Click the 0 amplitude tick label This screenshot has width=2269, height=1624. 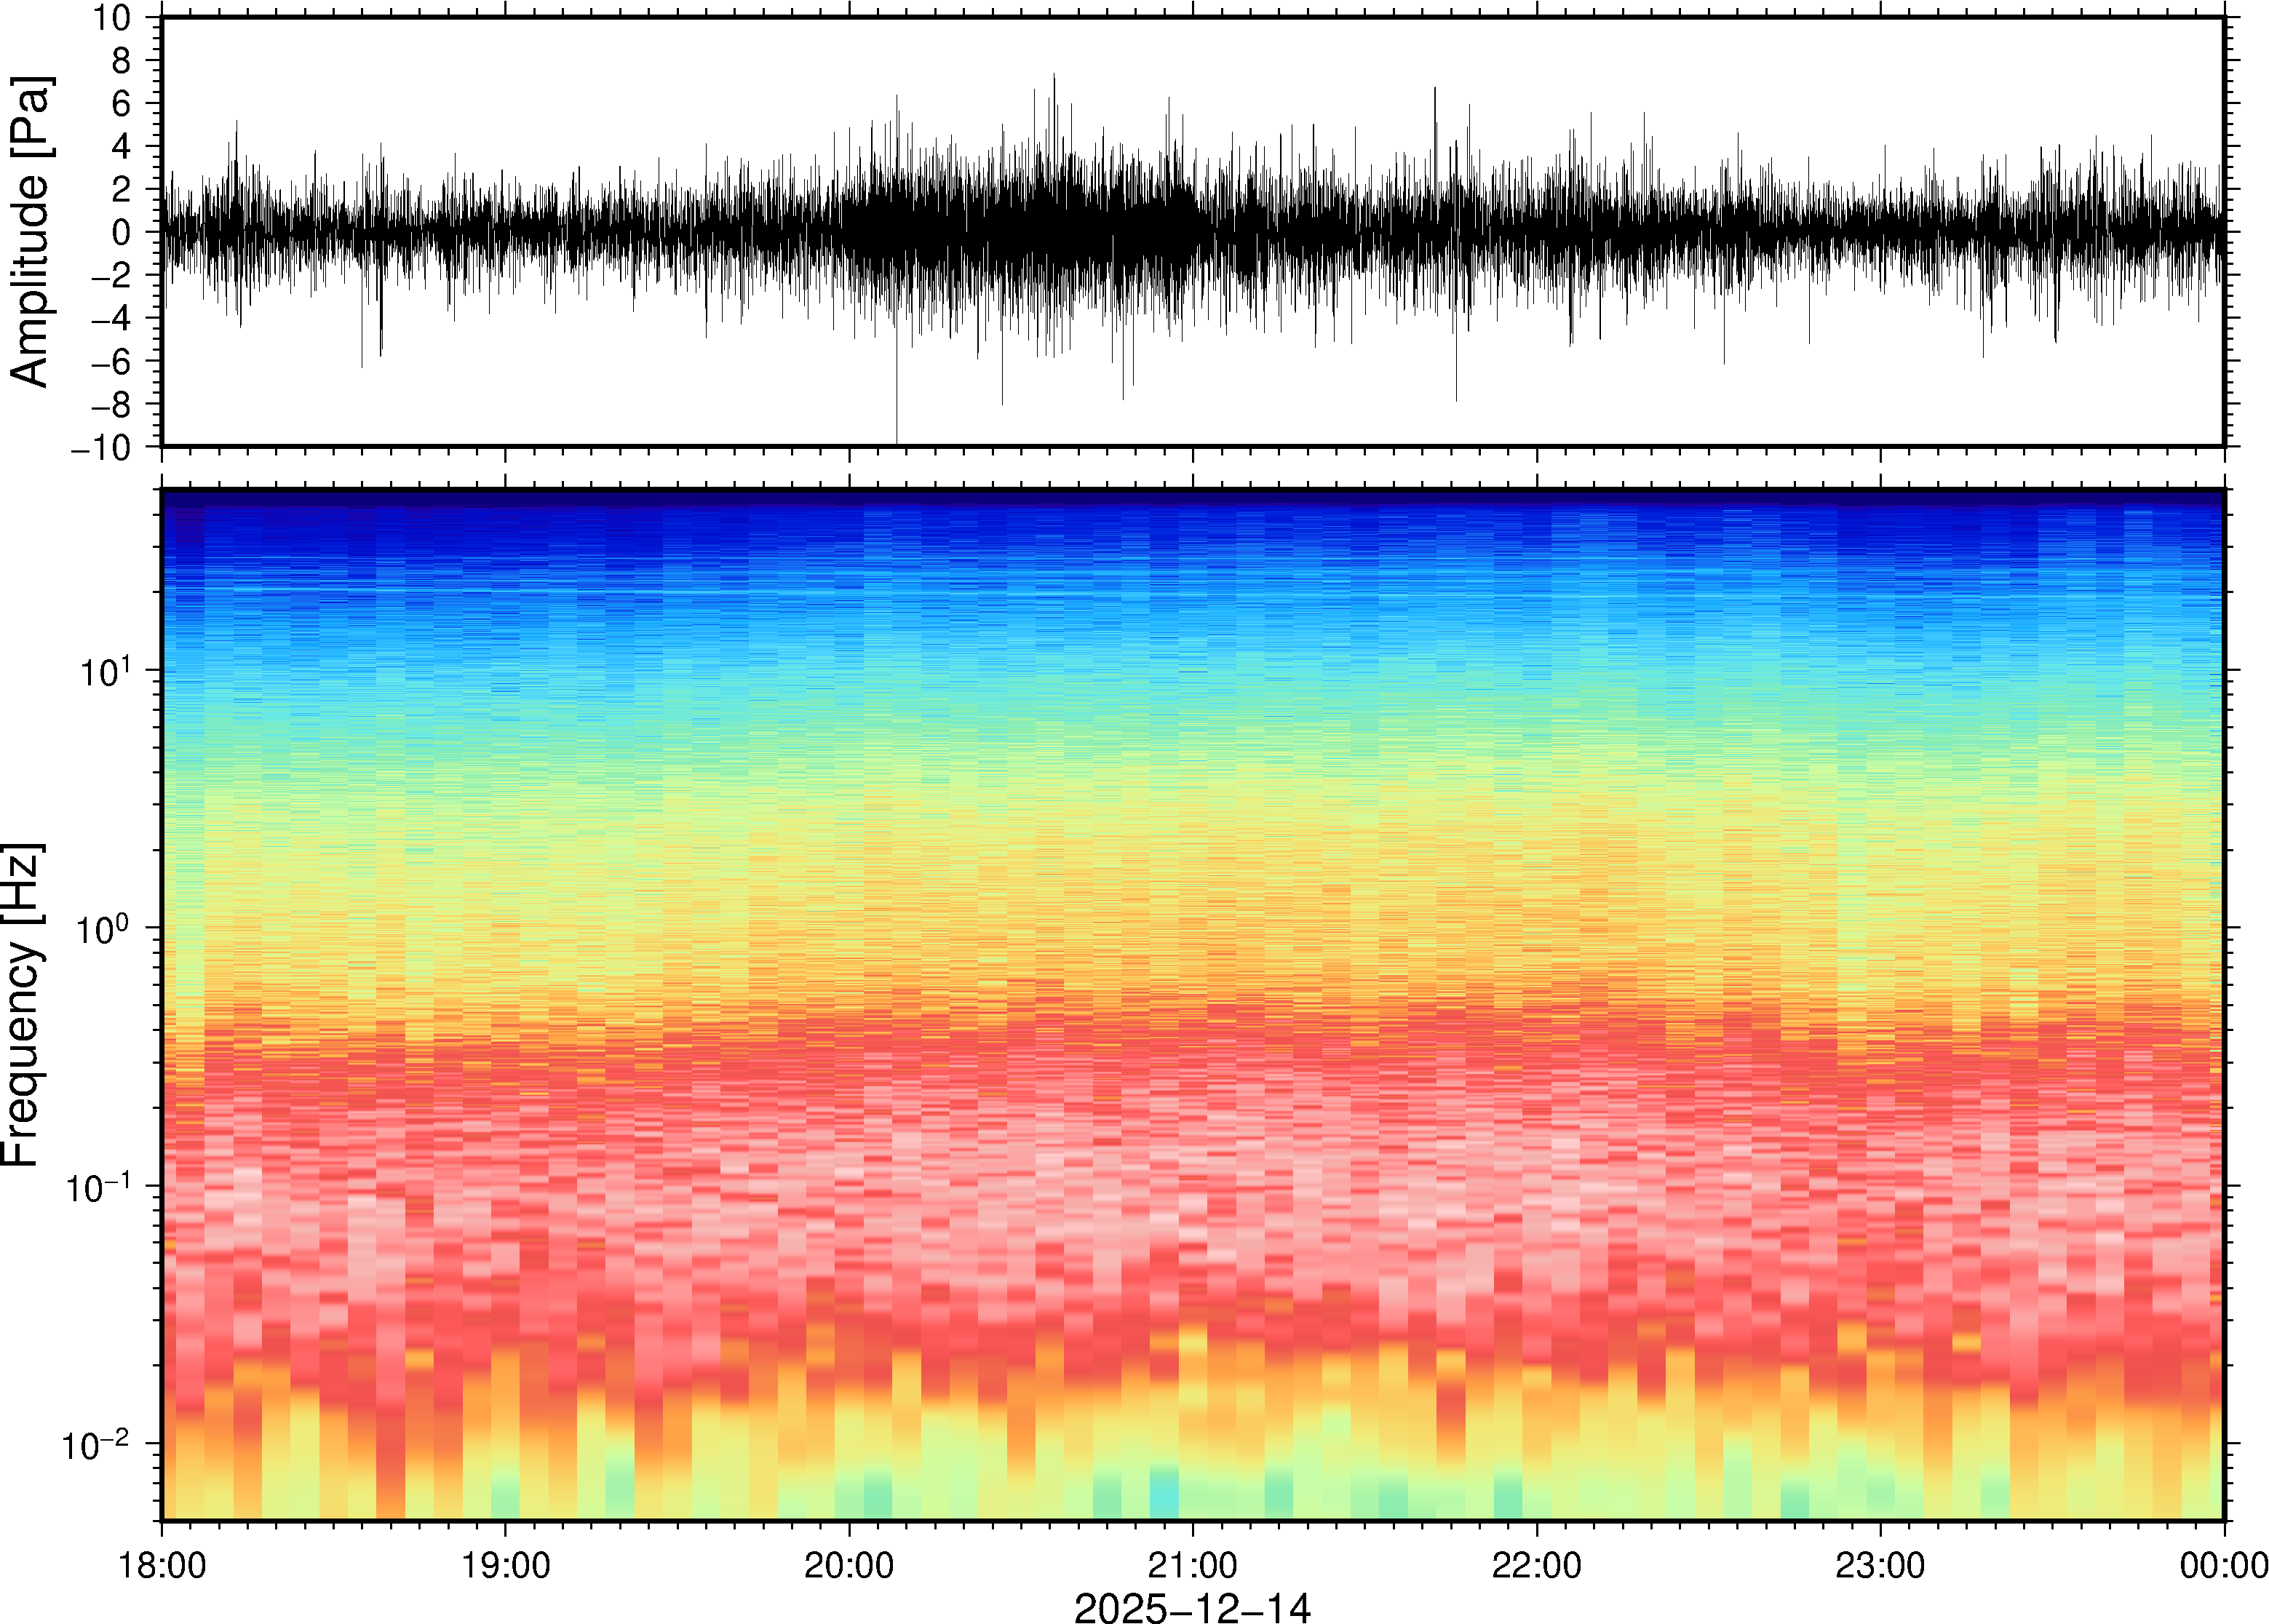[122, 232]
